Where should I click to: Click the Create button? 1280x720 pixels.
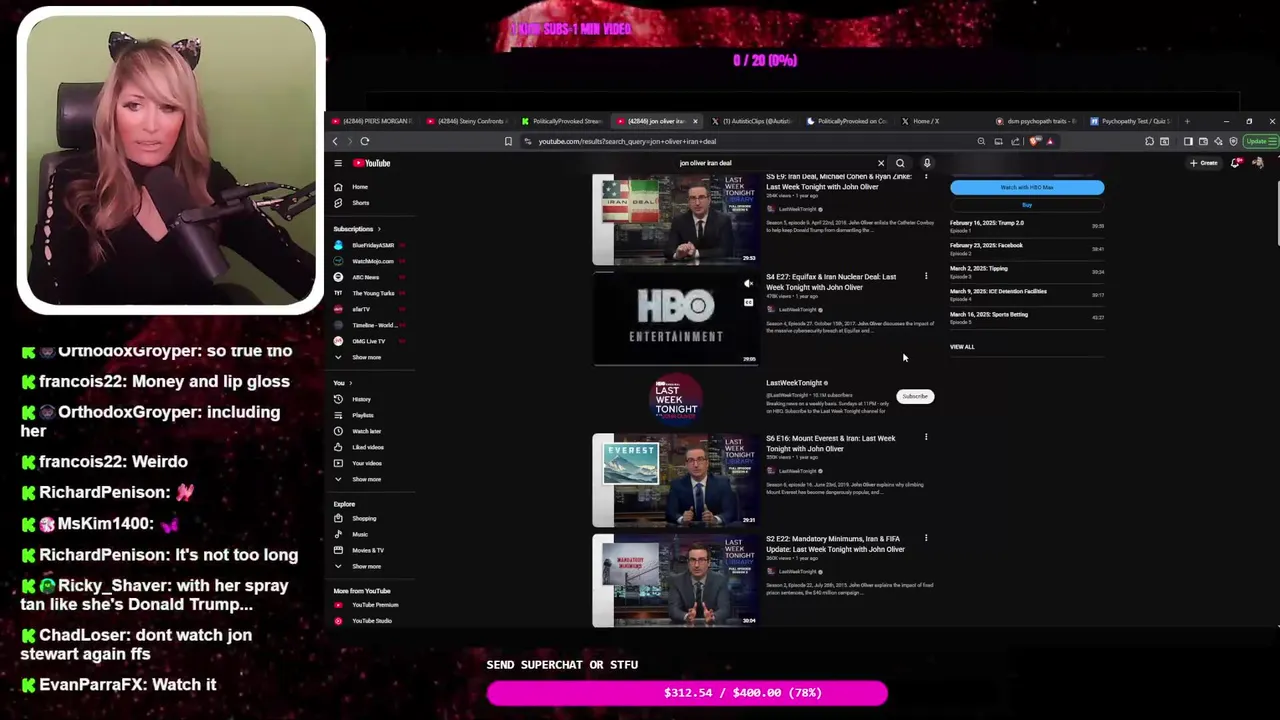tap(1204, 163)
